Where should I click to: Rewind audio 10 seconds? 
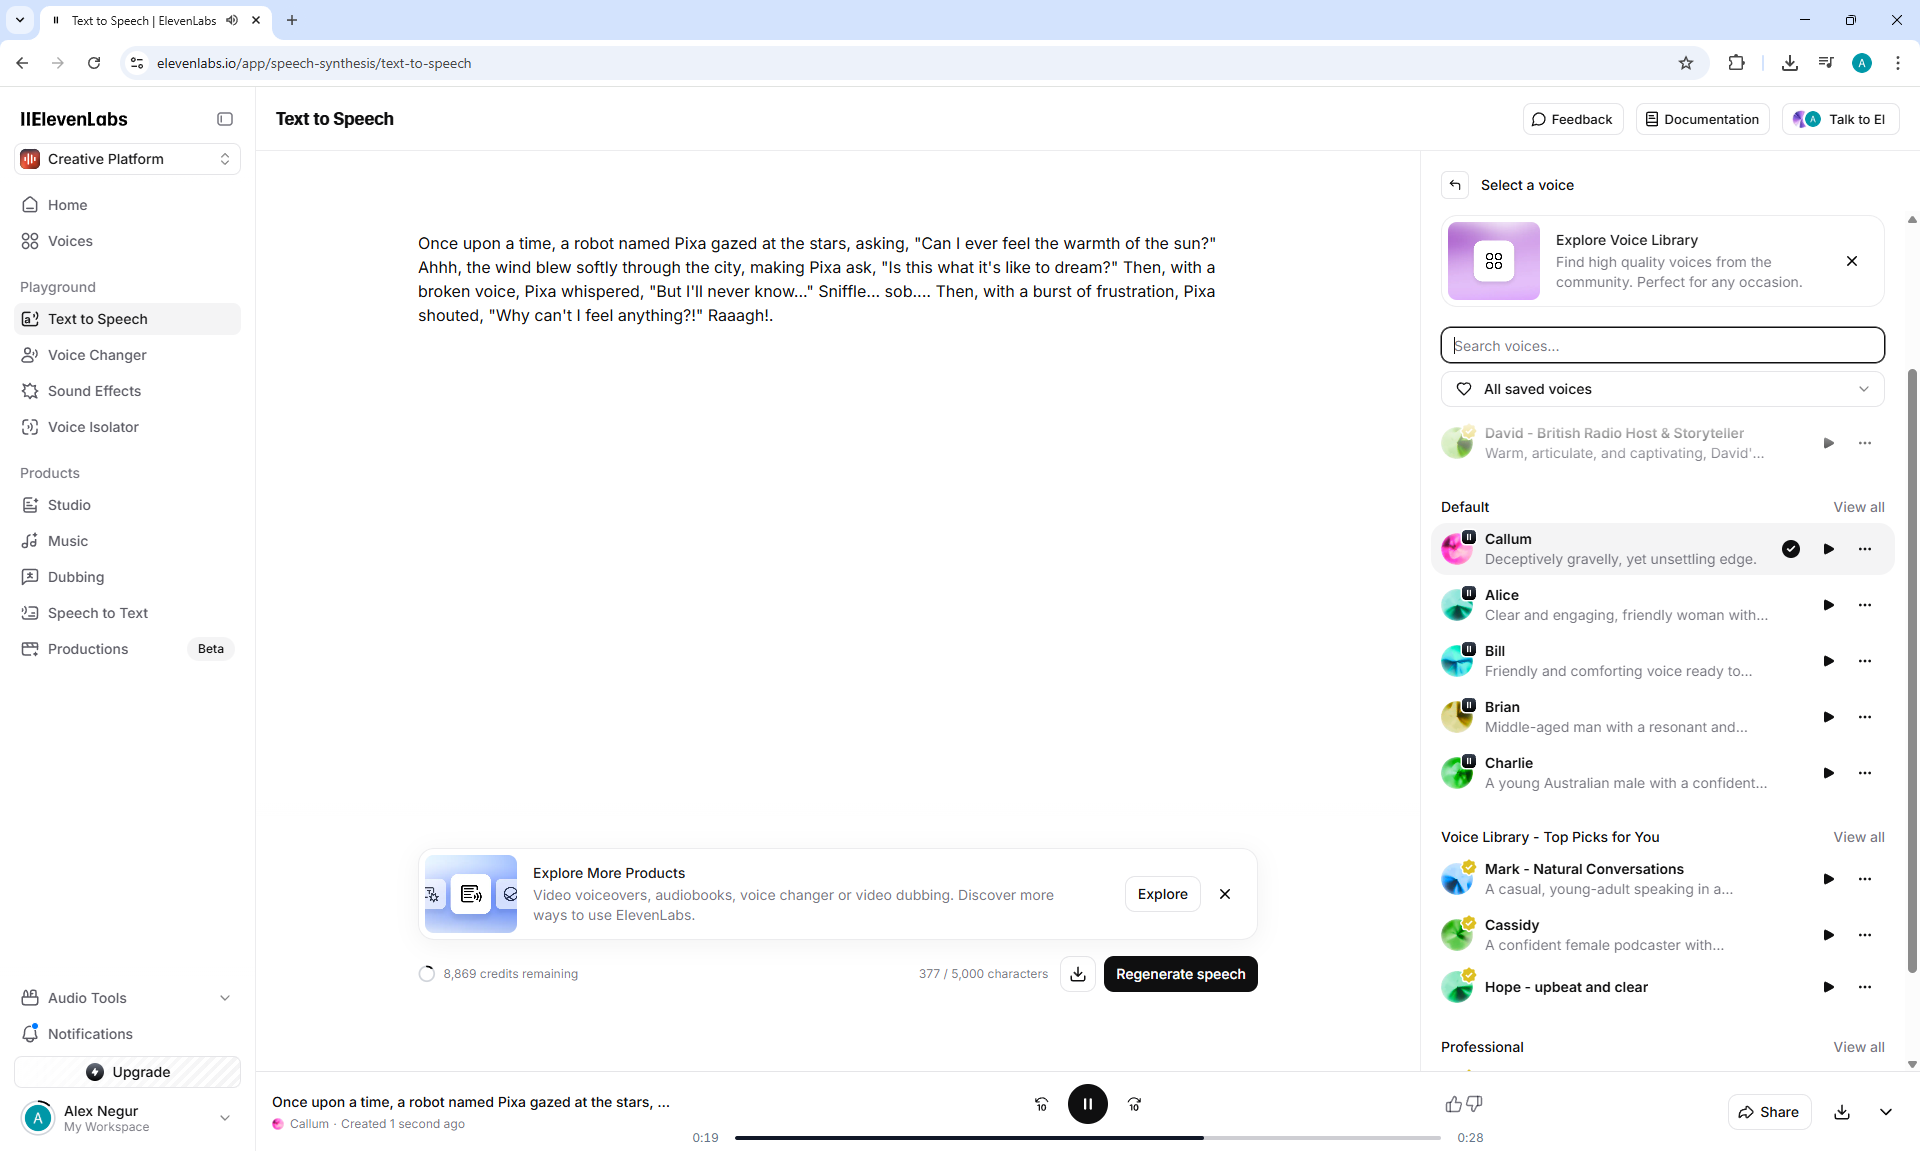[x=1041, y=1104]
